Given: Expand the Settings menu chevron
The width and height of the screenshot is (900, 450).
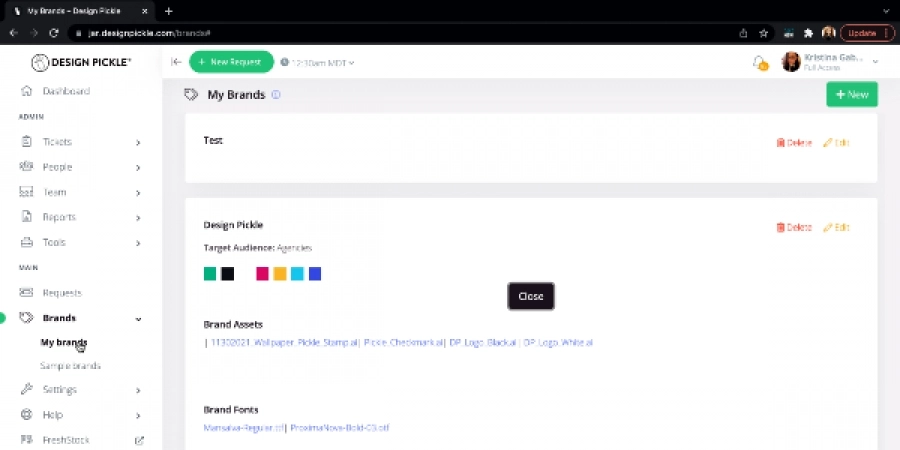Looking at the screenshot, I should pos(138,390).
